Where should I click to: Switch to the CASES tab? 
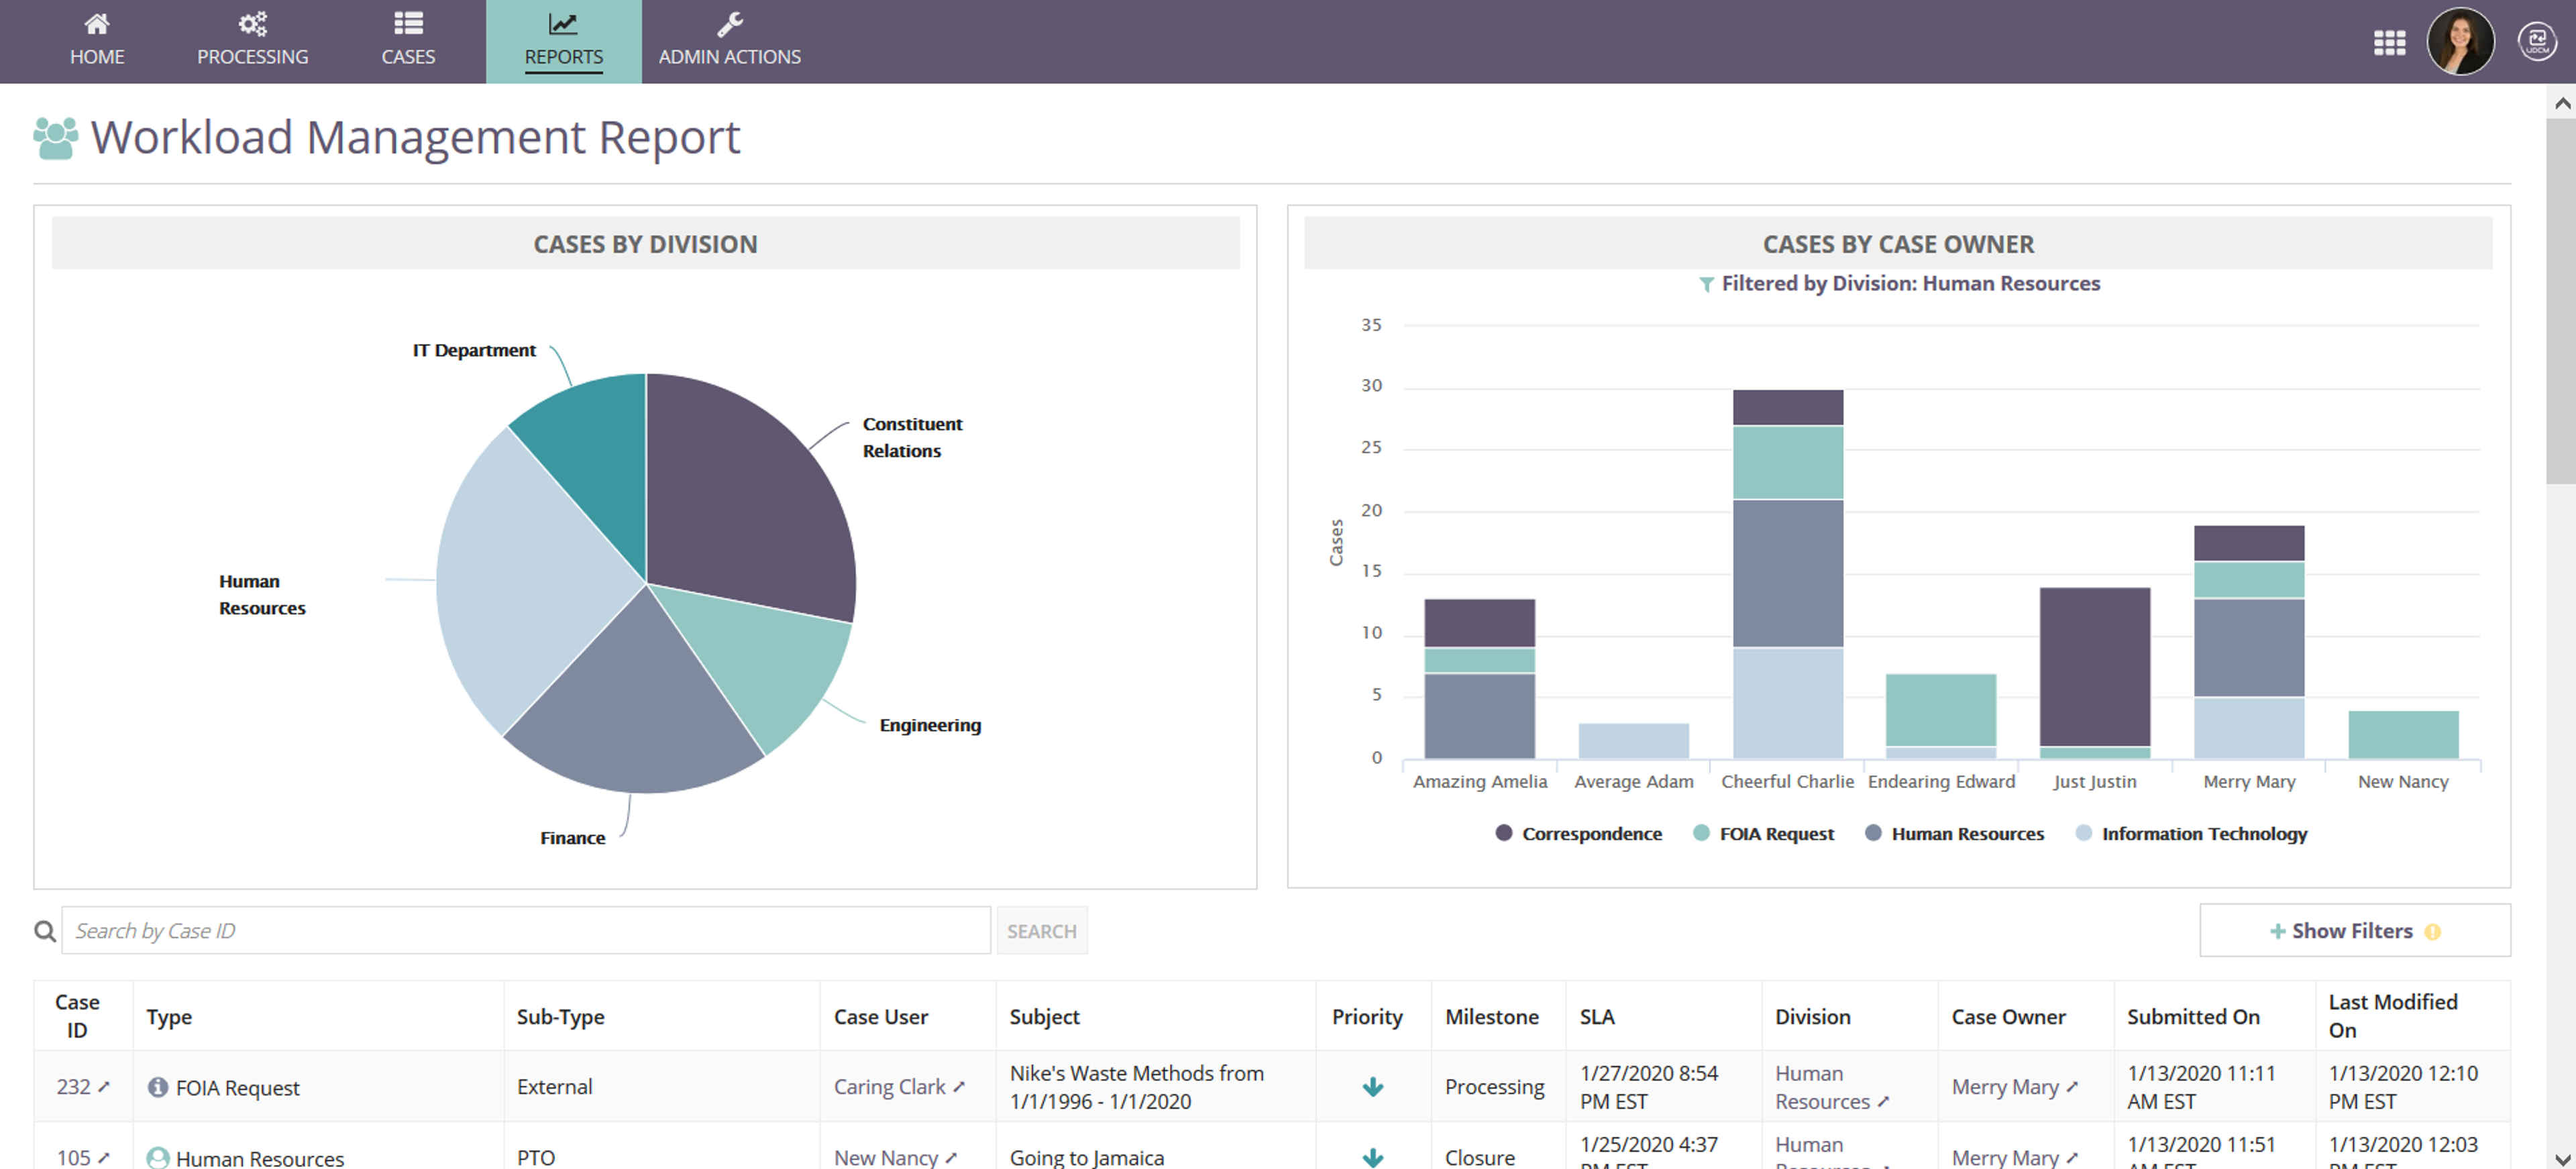(408, 41)
